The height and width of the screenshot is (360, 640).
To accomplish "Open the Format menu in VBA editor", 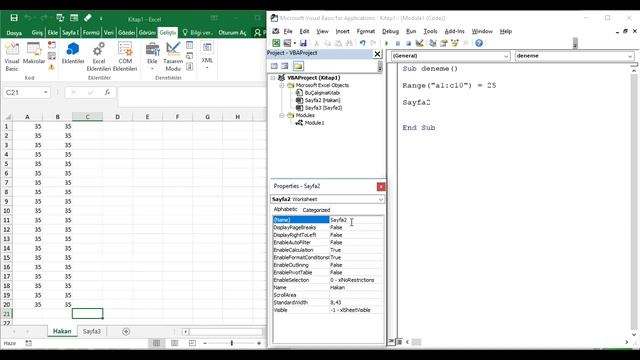I will 365,31.
